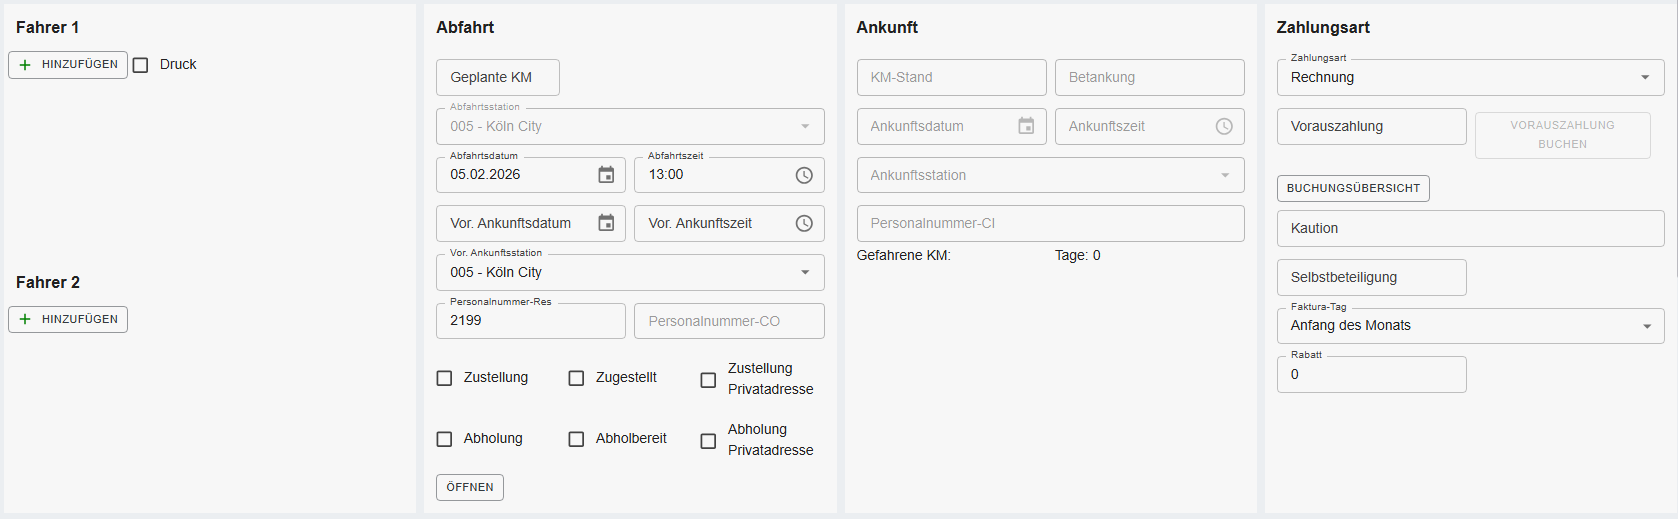Open the Ankunftsstation dropdown

(1225, 175)
